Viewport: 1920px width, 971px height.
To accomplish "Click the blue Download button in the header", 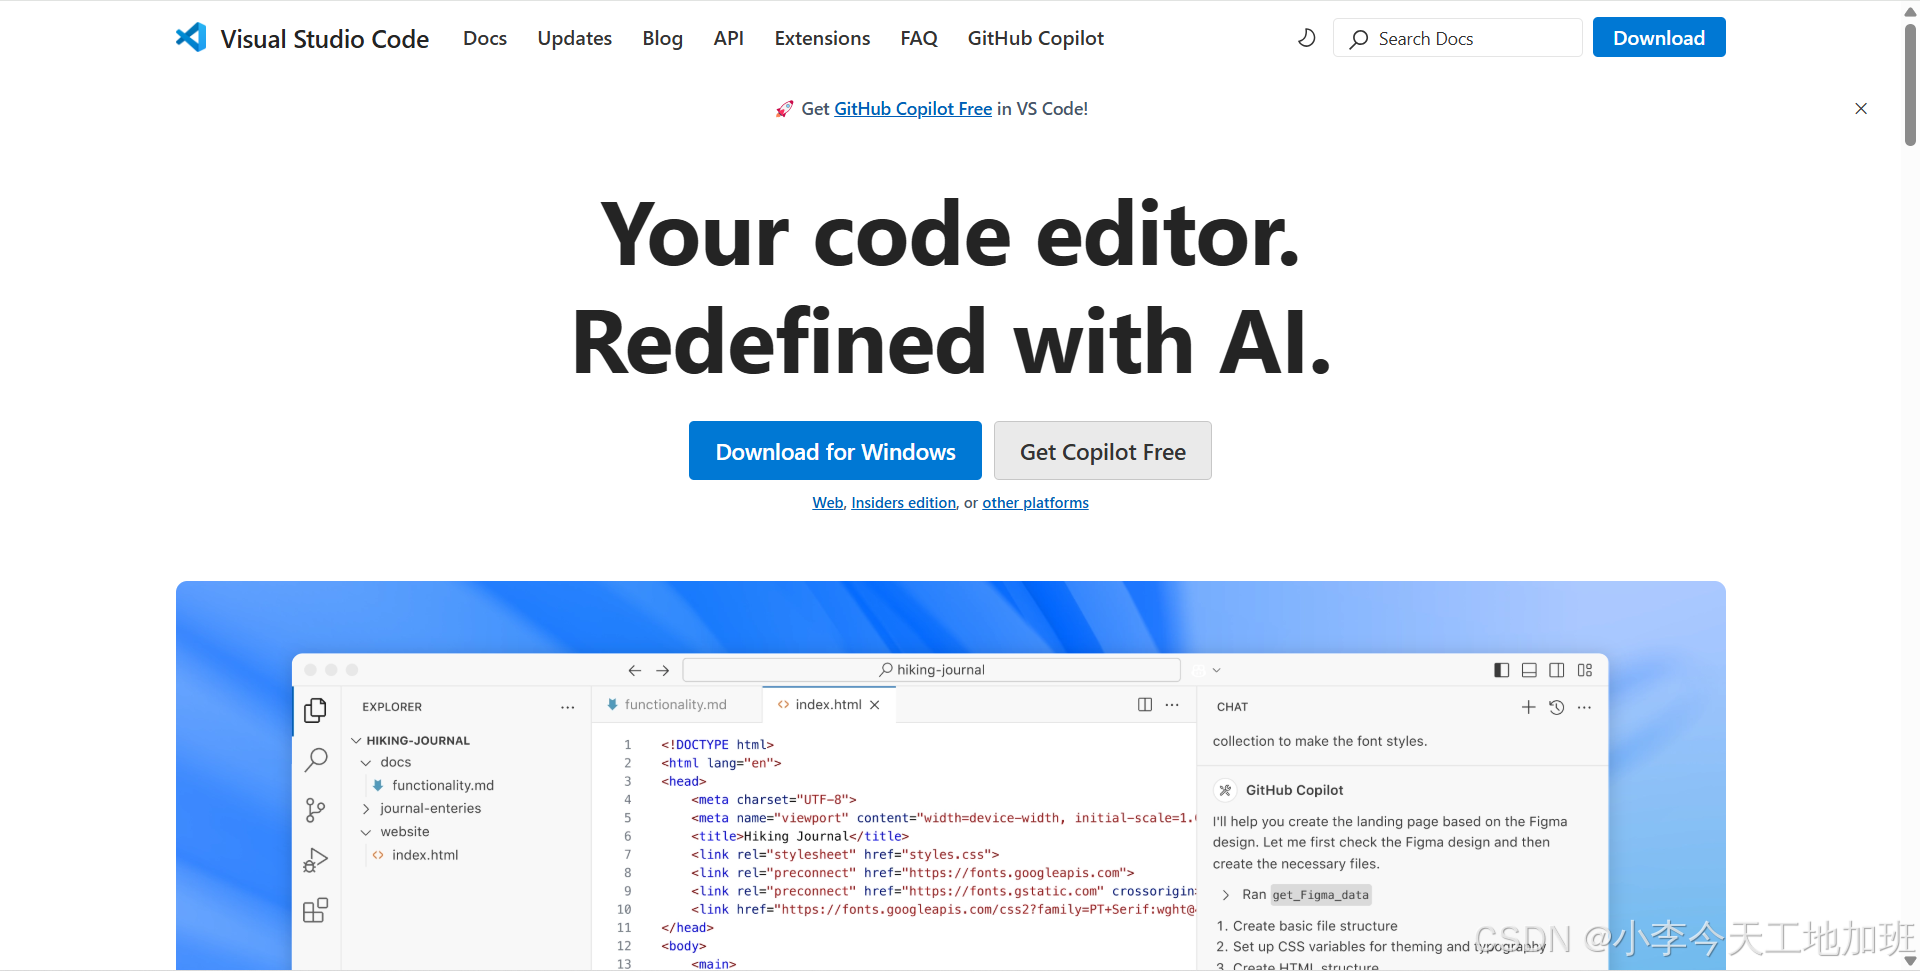I will tap(1659, 38).
